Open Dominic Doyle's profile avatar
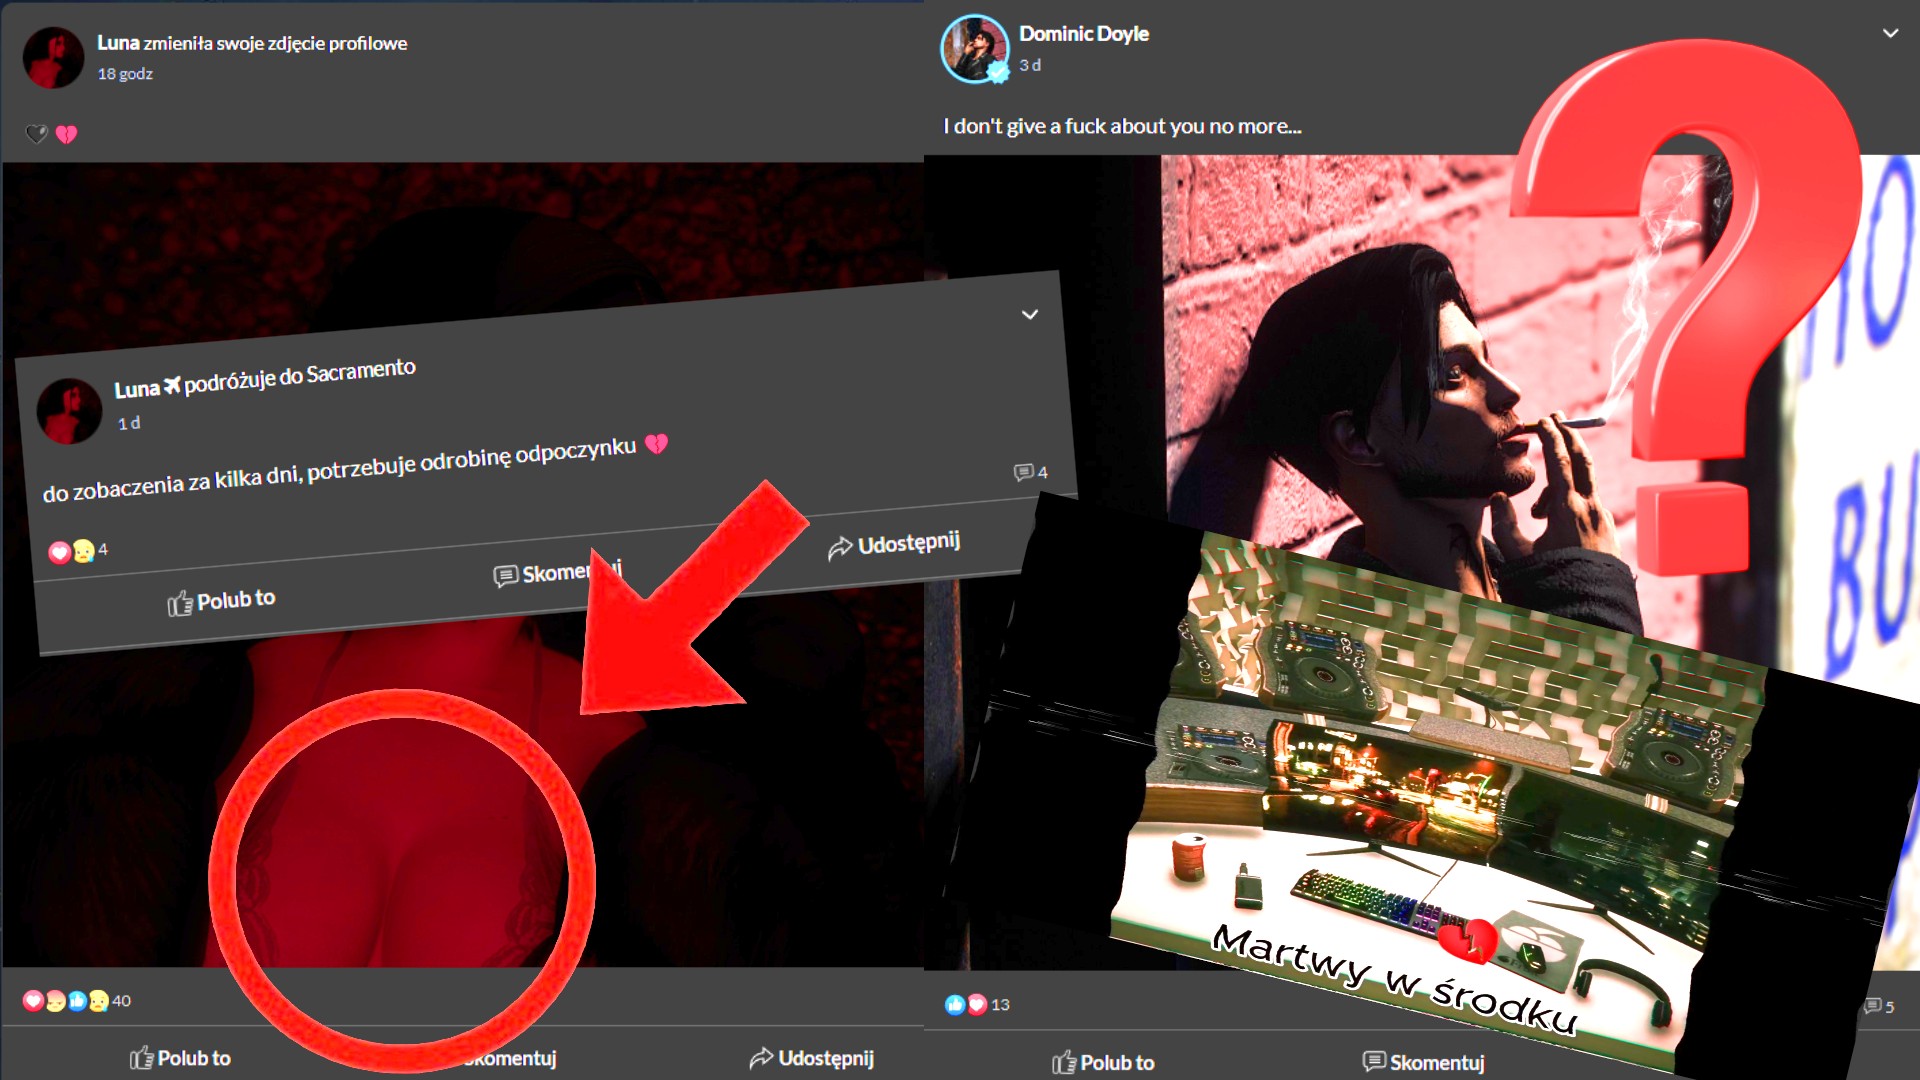The width and height of the screenshot is (1920, 1080). (x=975, y=49)
